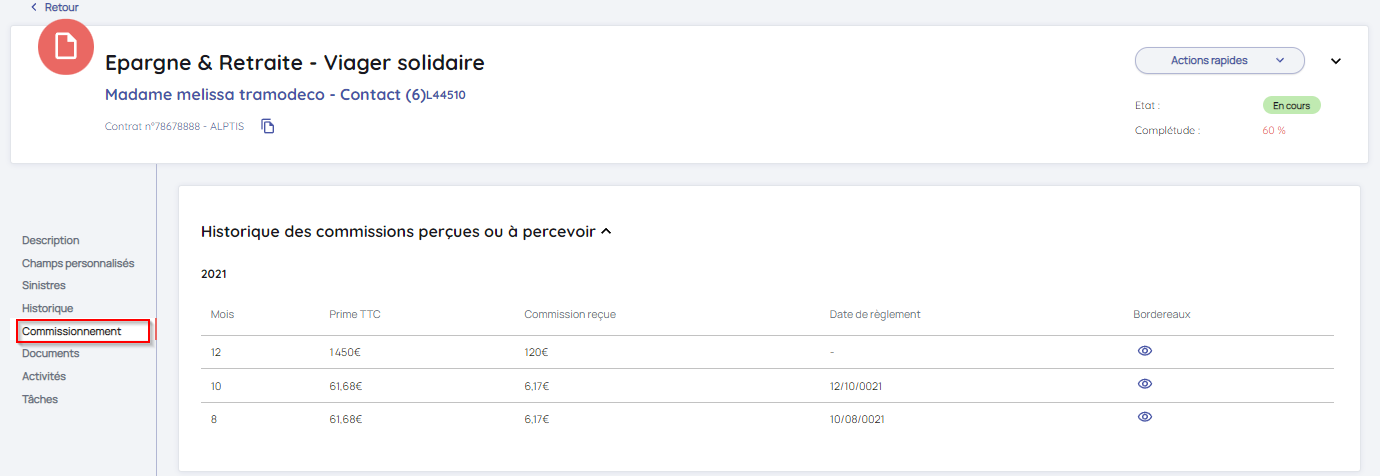The width and height of the screenshot is (1380, 476).
Task: Open the Actions rapides dropdown
Action: tap(1219, 60)
